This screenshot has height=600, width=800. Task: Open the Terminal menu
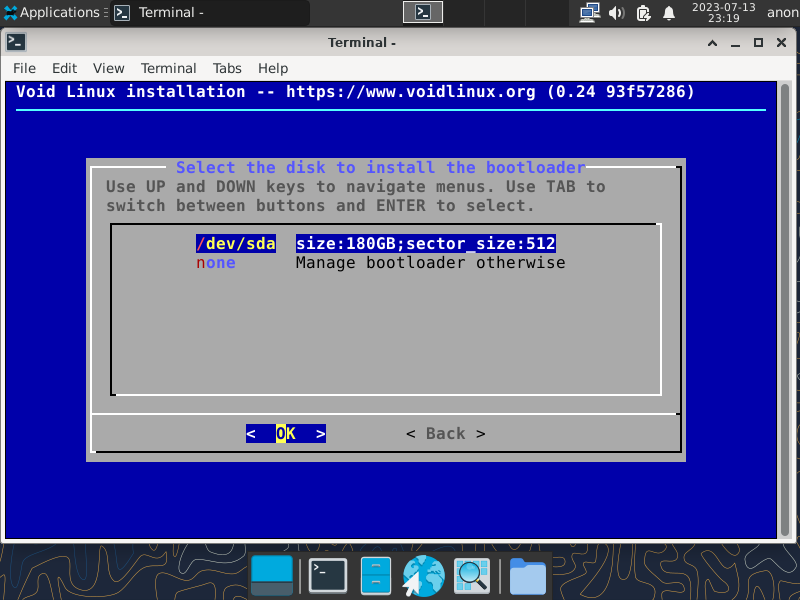[x=168, y=68]
